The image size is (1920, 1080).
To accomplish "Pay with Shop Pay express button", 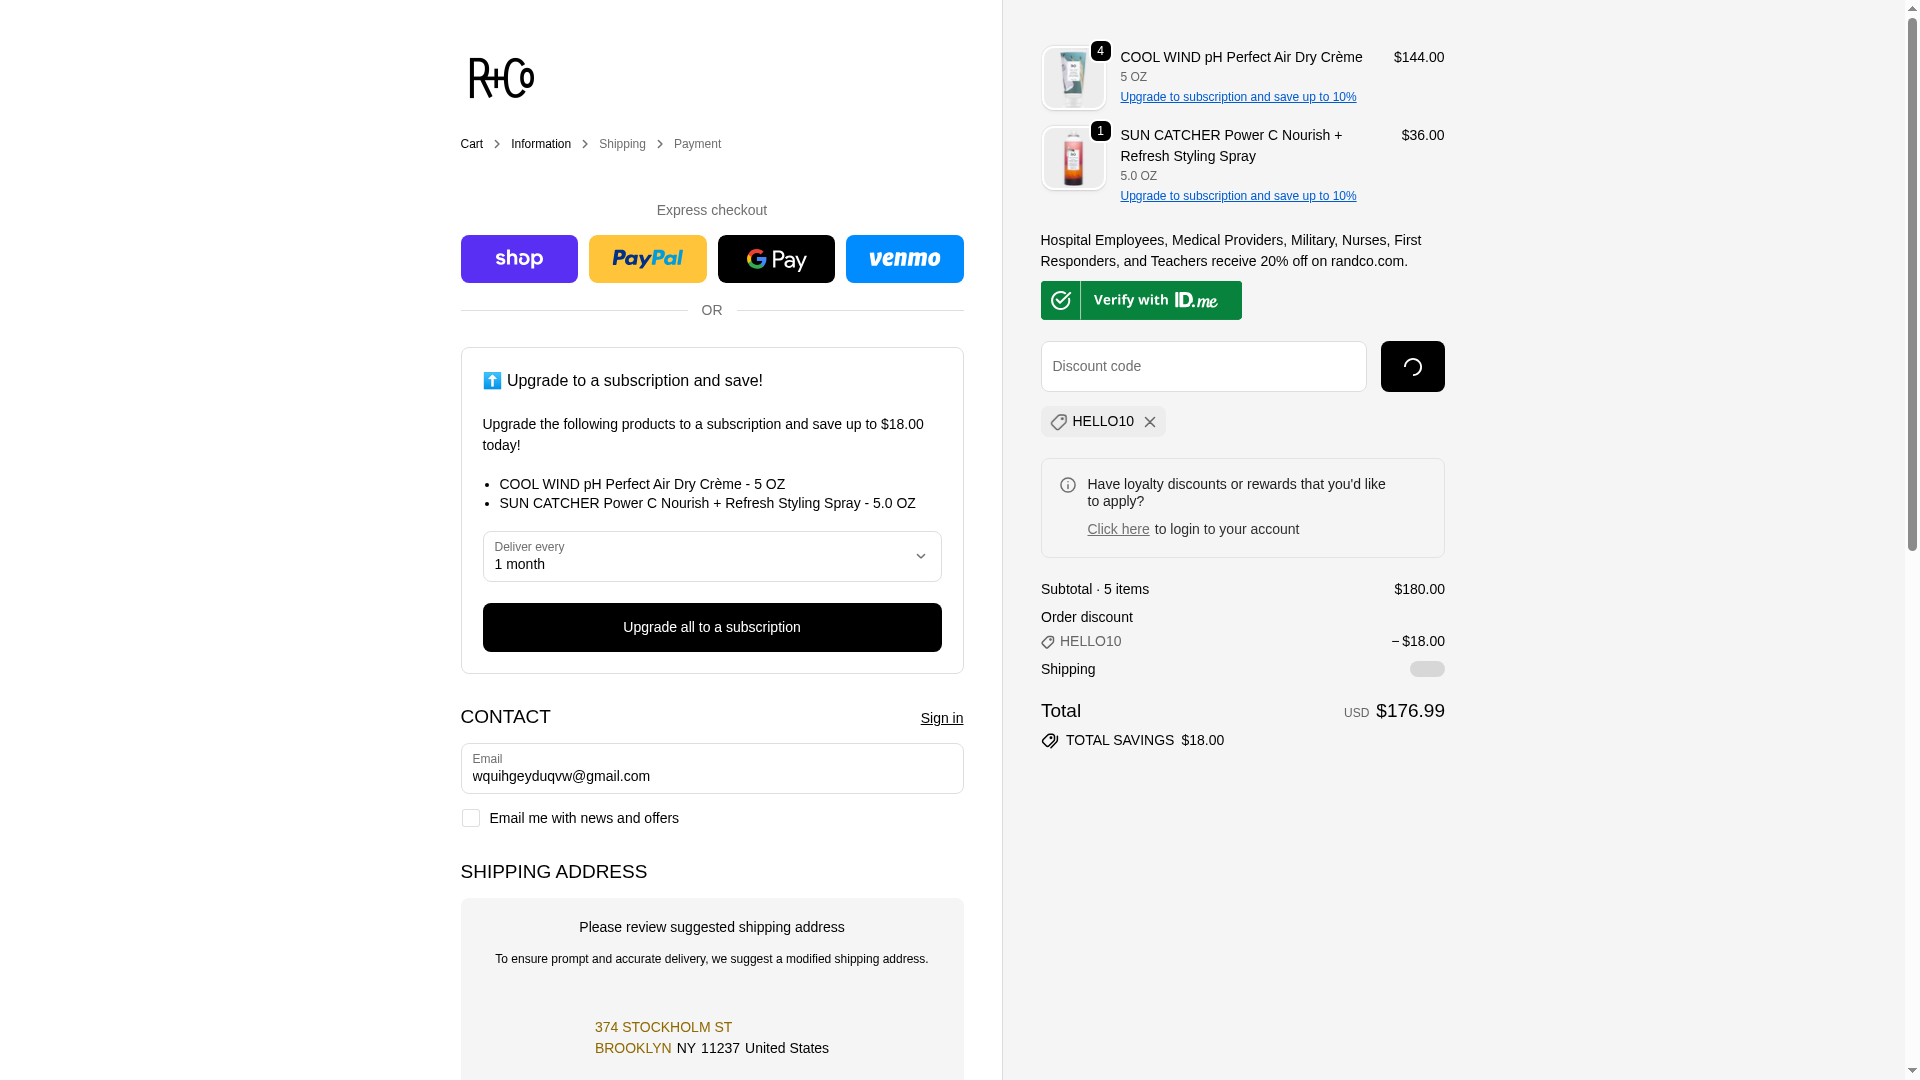I will (519, 259).
